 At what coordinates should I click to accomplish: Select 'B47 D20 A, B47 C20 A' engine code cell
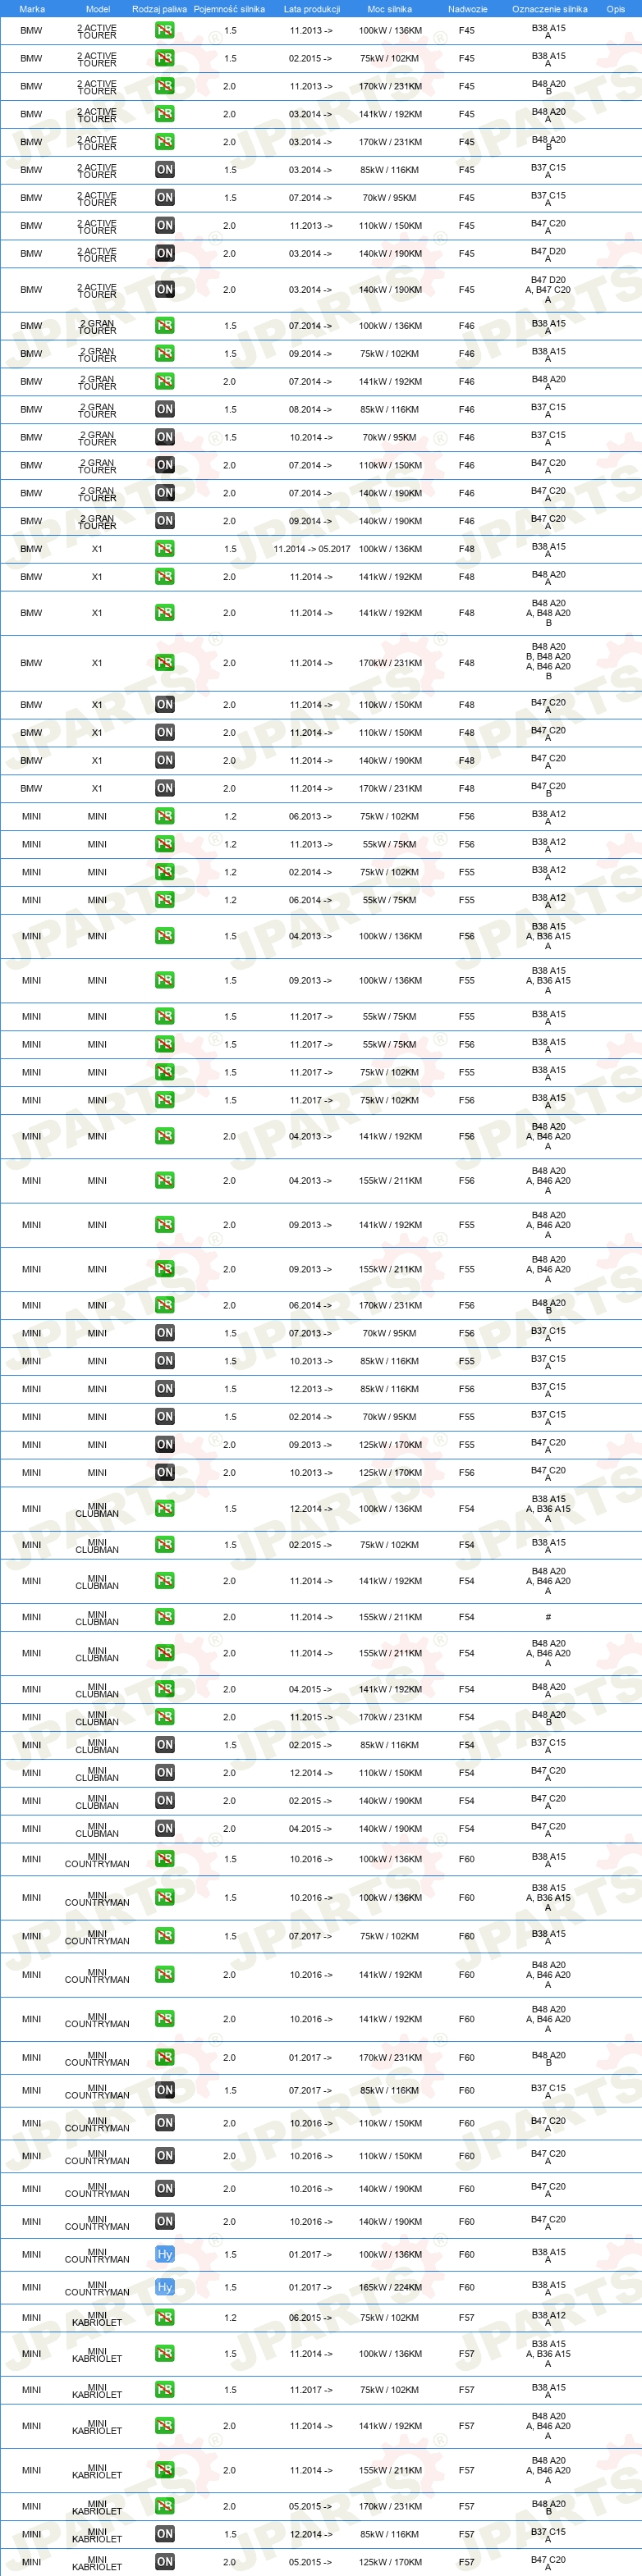coord(548,290)
